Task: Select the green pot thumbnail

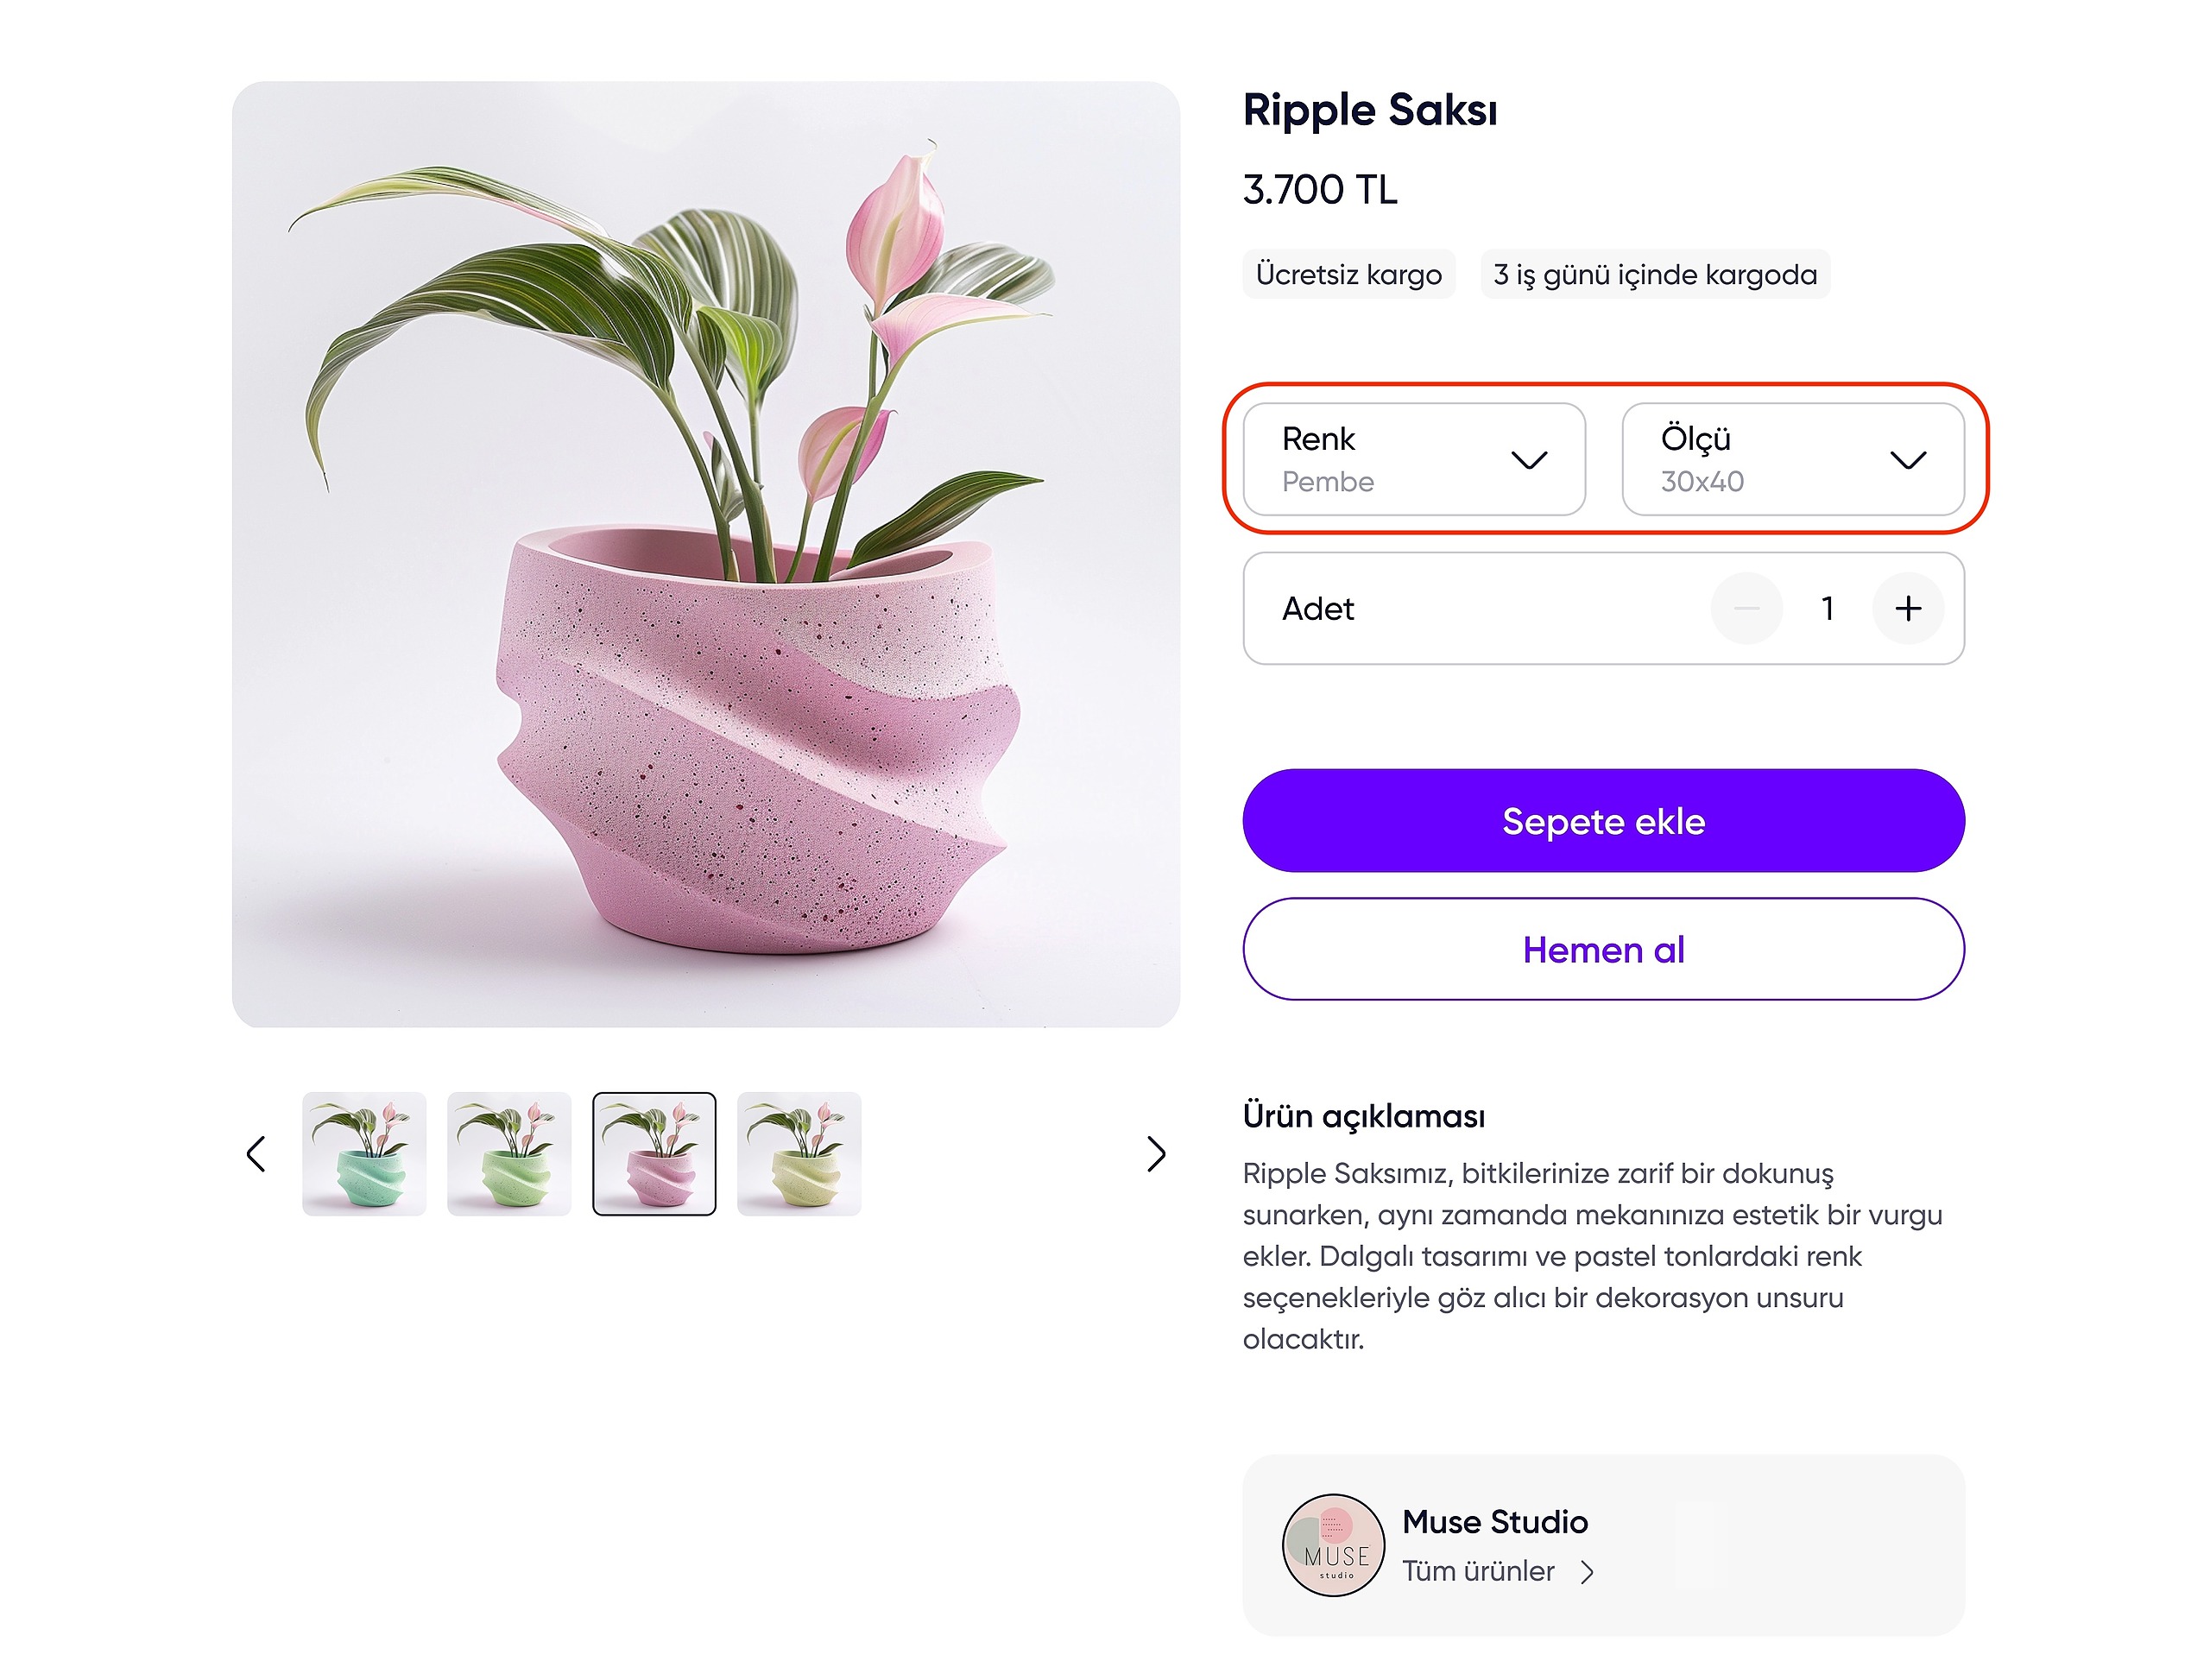Action: pos(509,1154)
